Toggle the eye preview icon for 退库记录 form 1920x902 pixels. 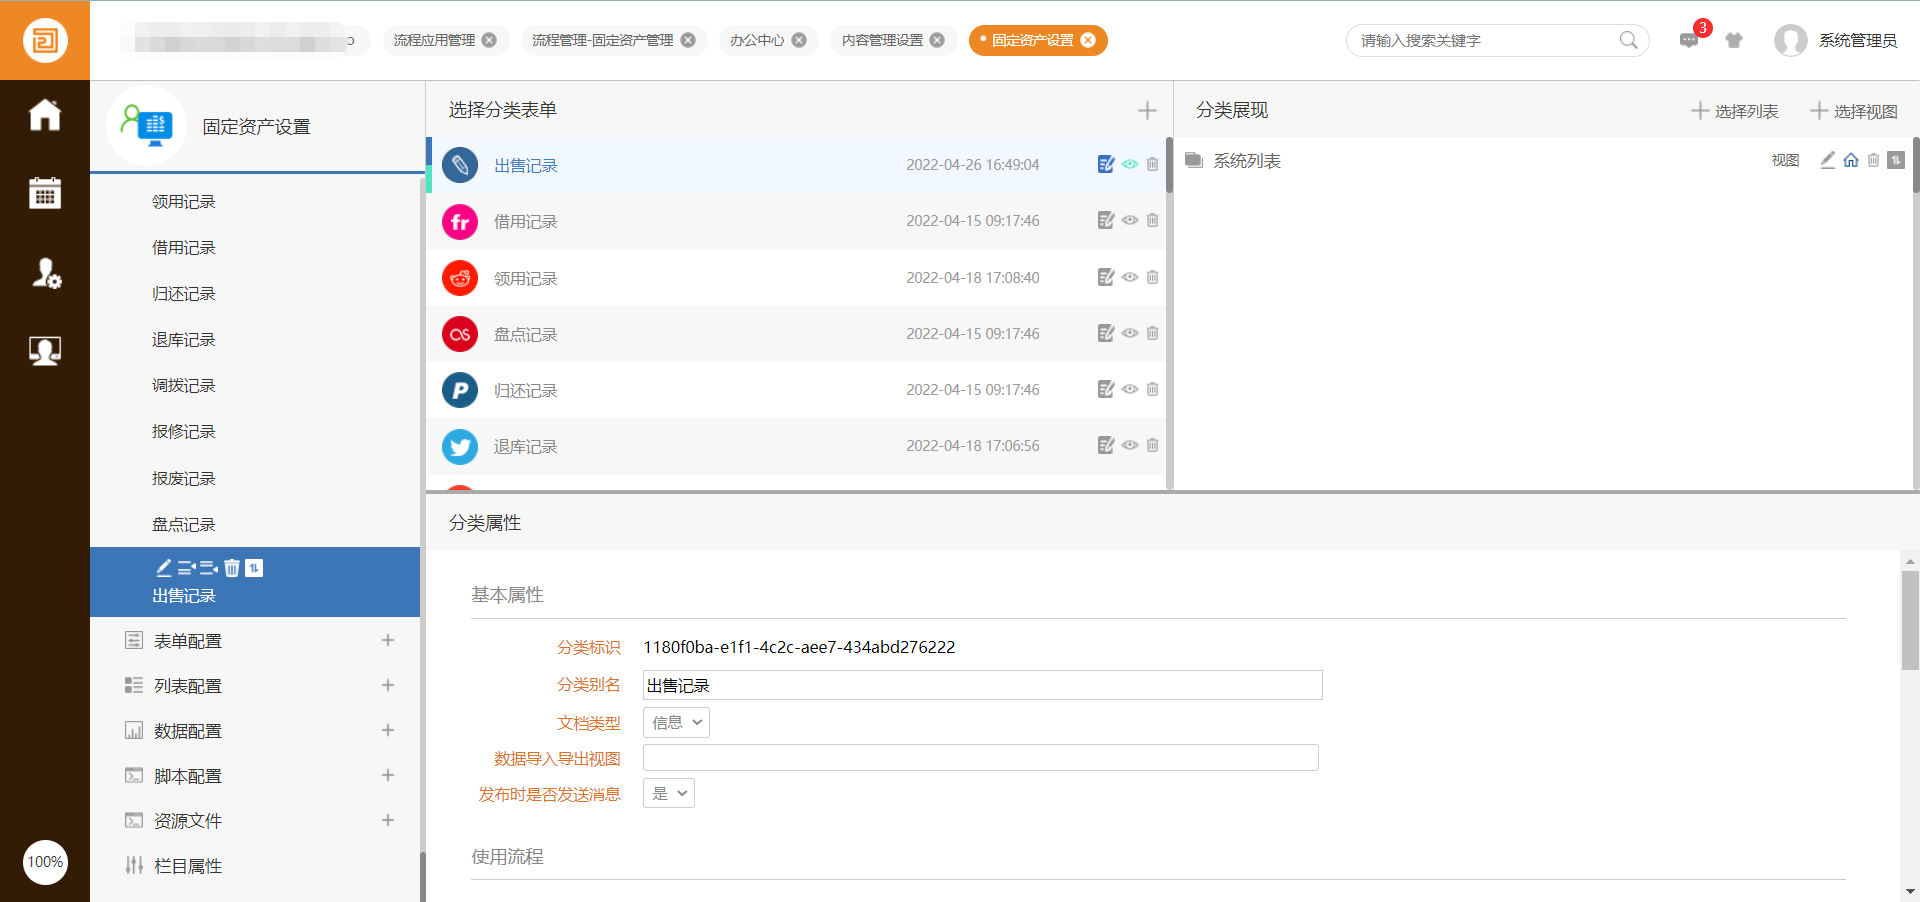point(1129,446)
